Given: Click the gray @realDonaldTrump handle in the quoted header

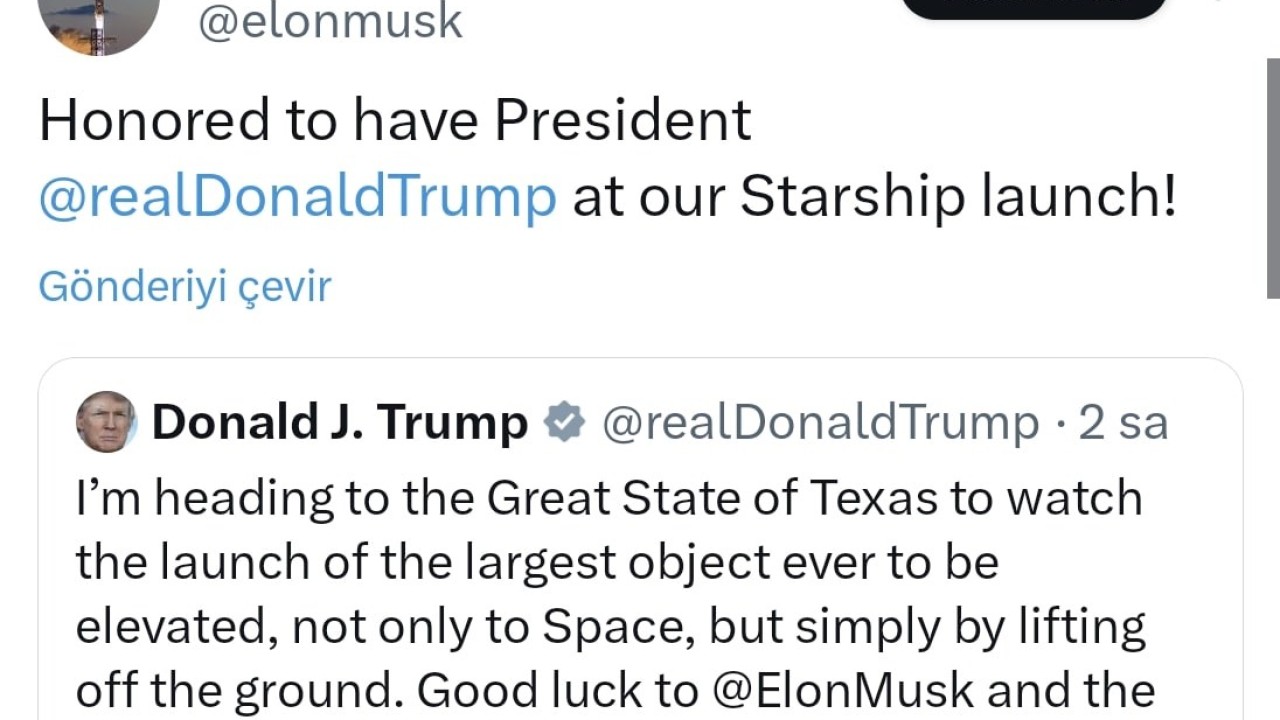Looking at the screenshot, I should tap(820, 422).
